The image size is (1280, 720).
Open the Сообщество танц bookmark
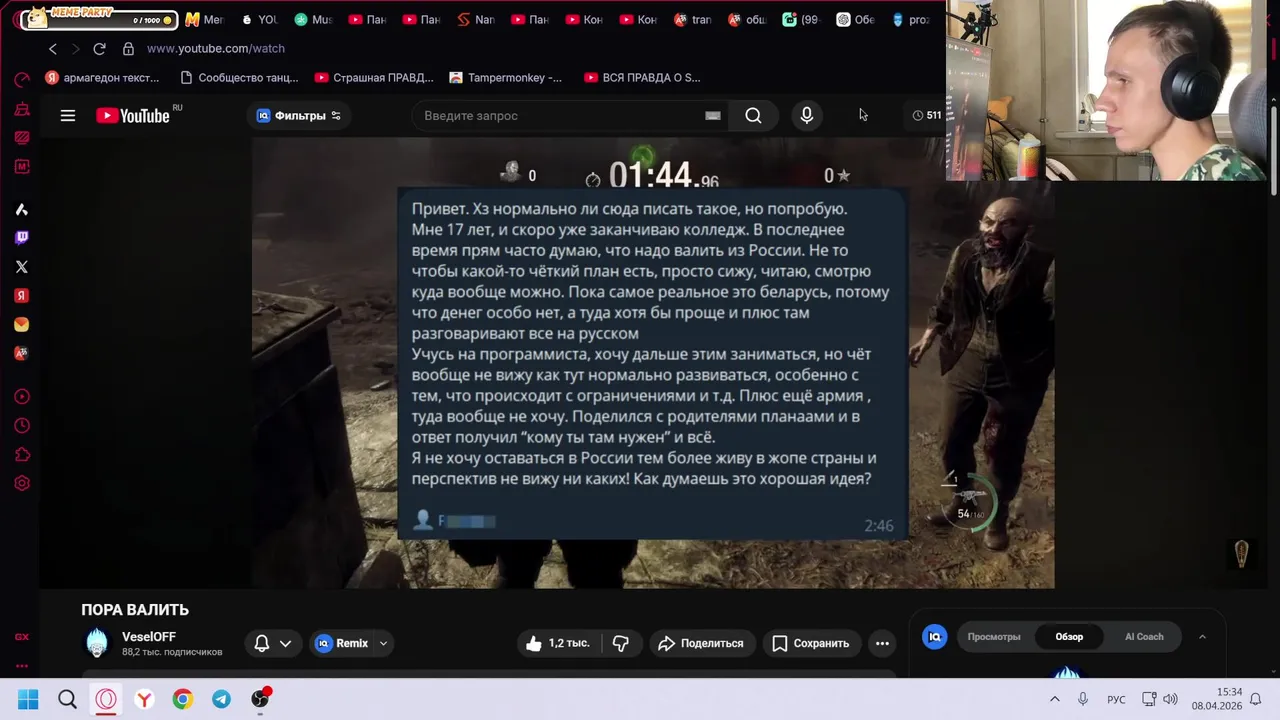tap(239, 77)
